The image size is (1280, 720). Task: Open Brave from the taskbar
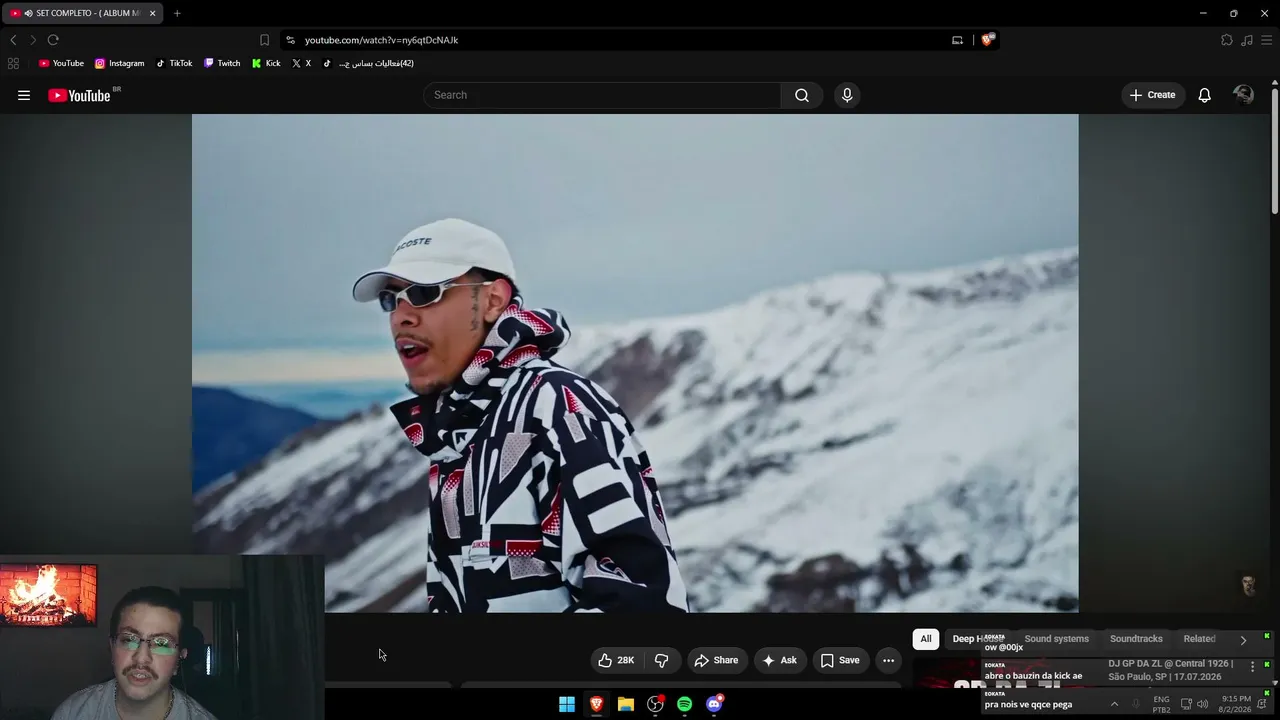tap(596, 704)
